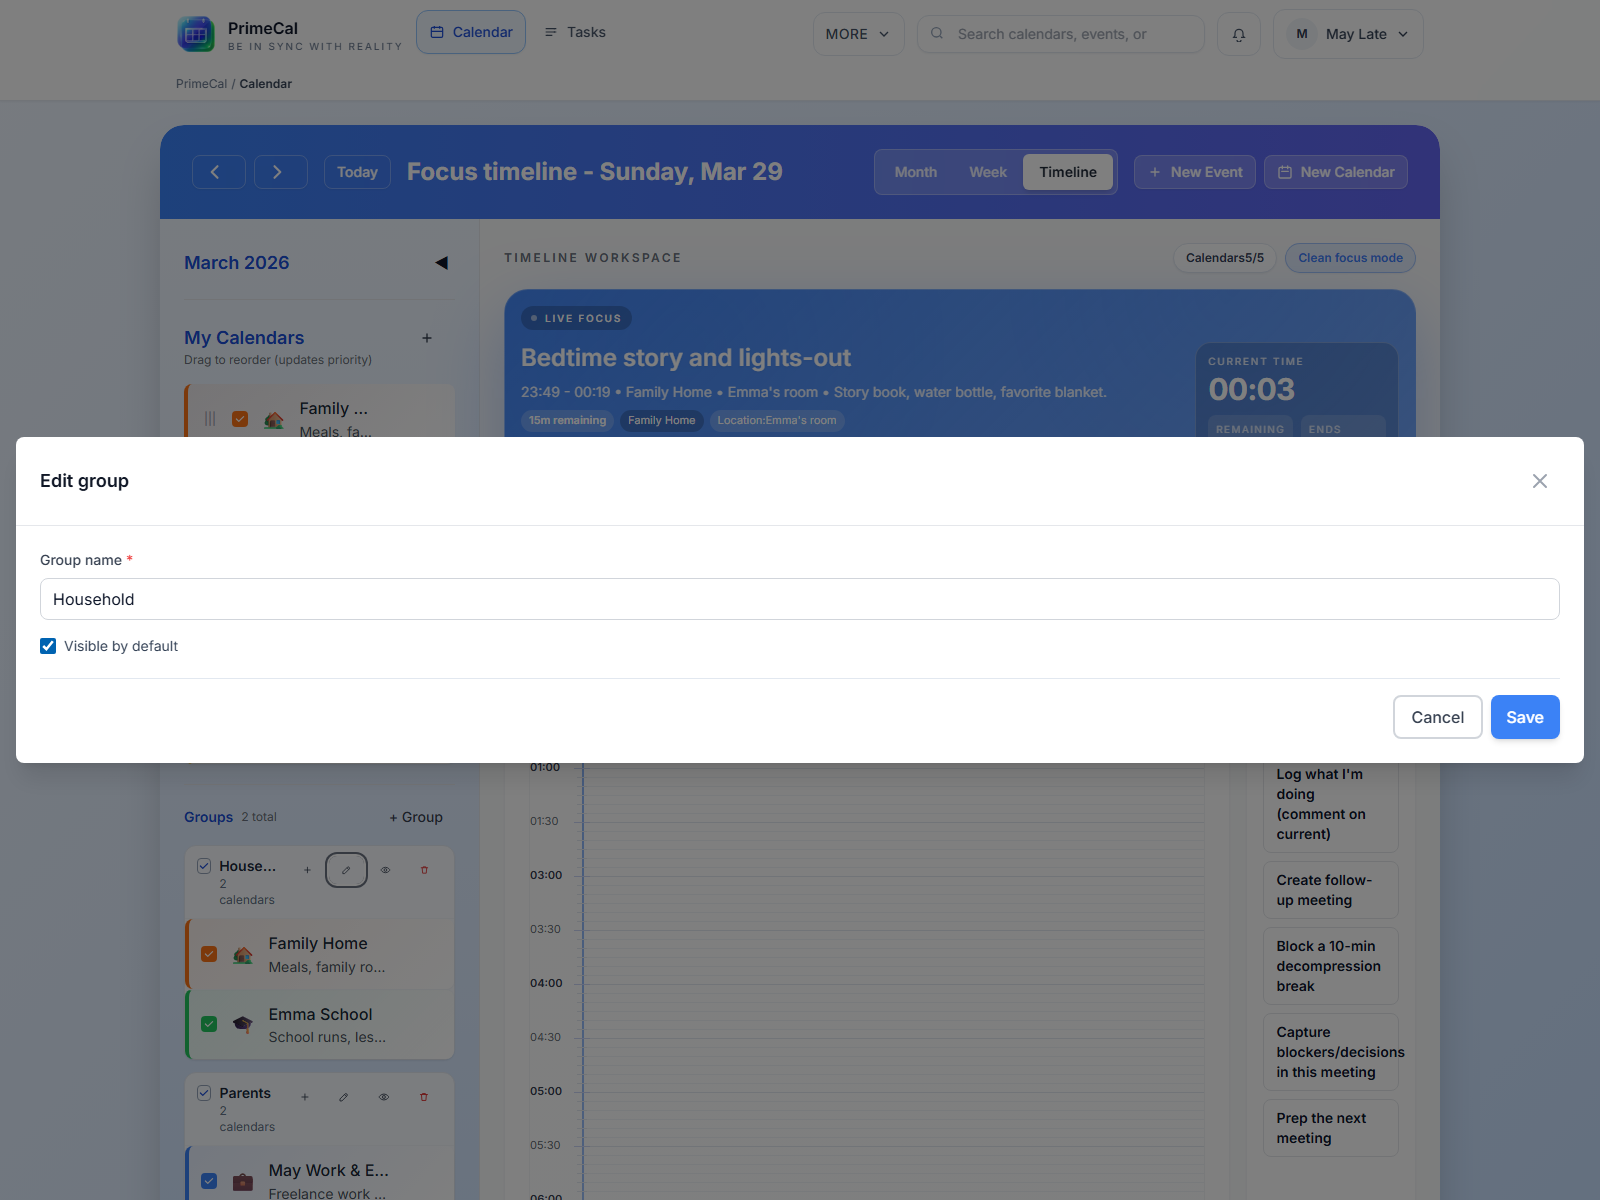Uncheck the Parents group checkbox
The width and height of the screenshot is (1600, 1200).
(x=204, y=1093)
